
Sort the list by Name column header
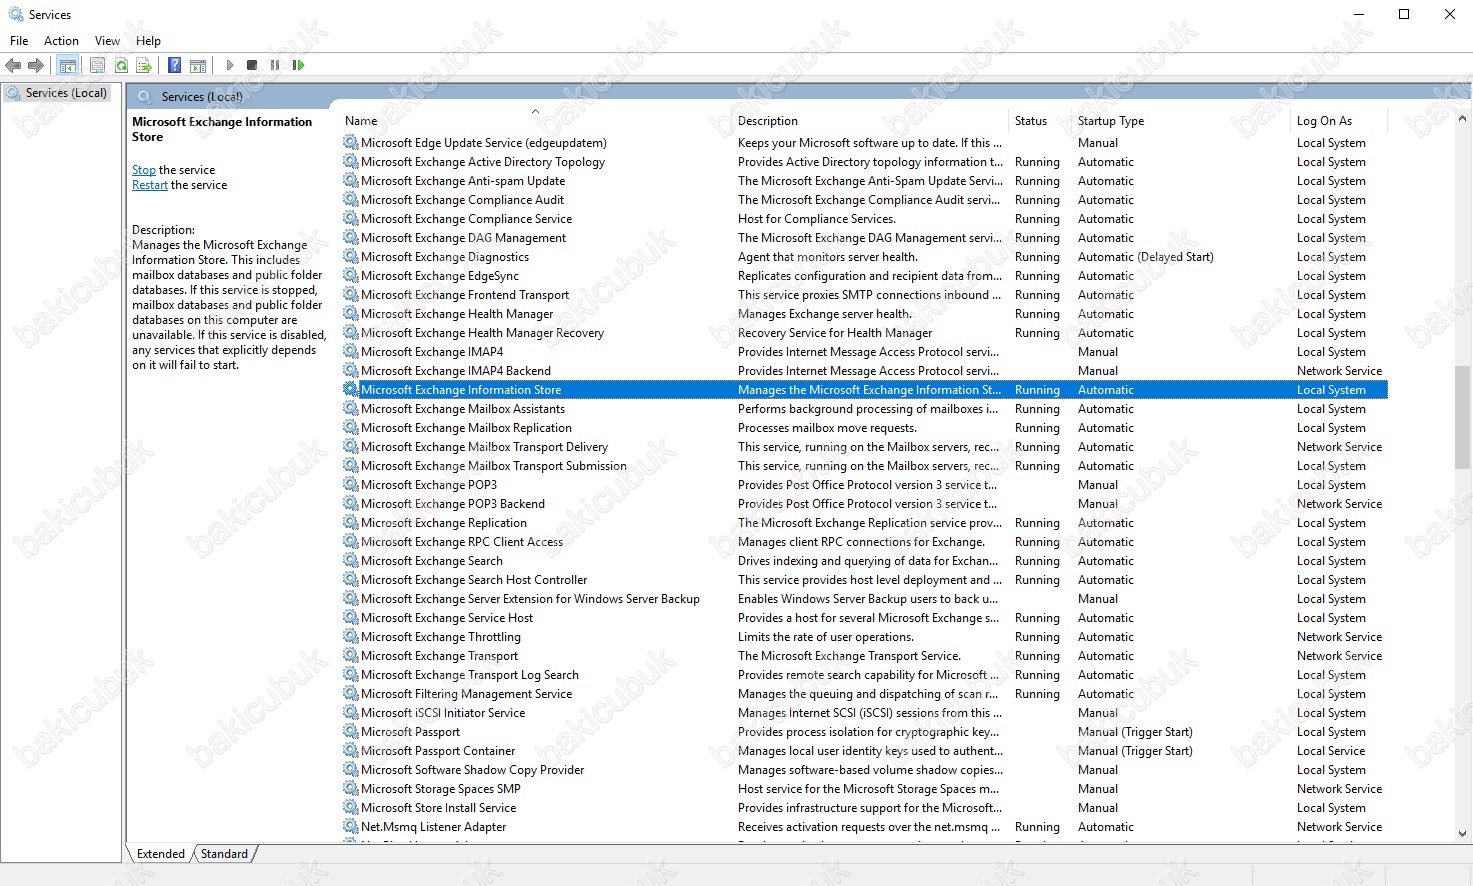click(535, 121)
